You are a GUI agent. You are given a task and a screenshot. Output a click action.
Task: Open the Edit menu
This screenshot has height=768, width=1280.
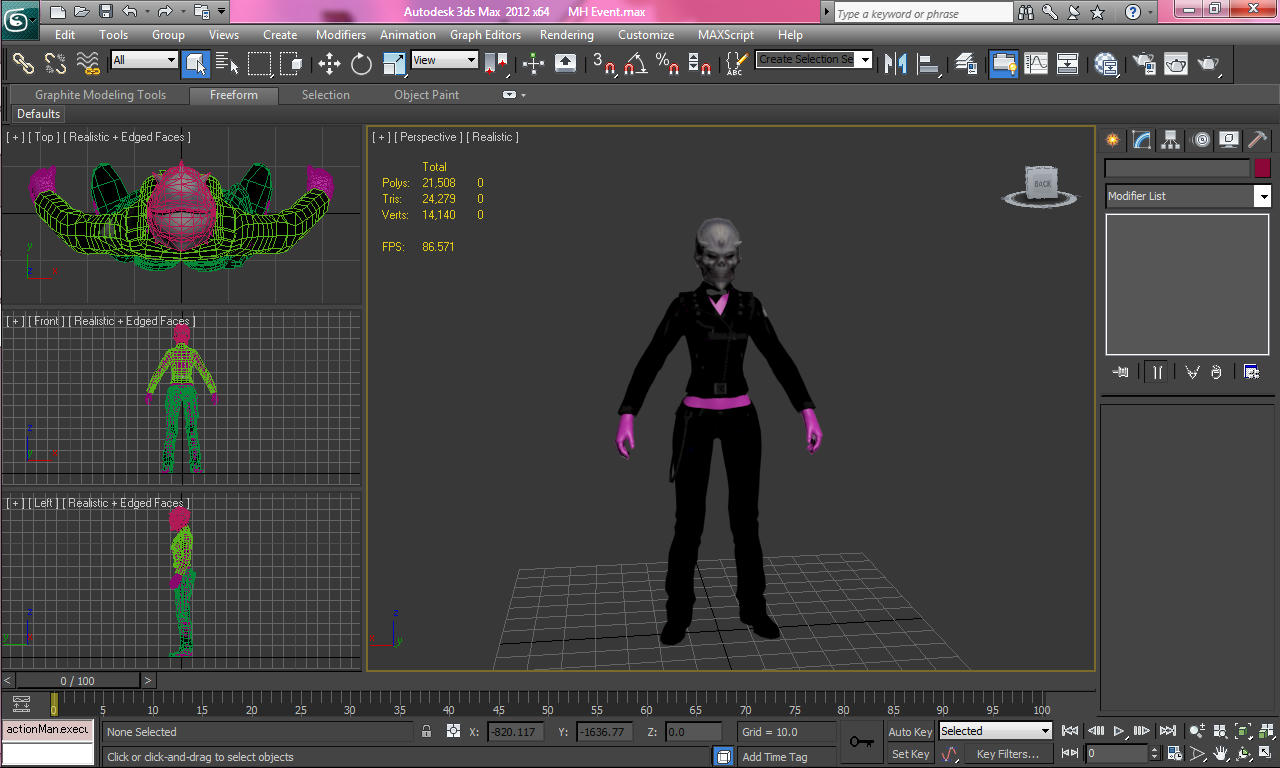65,34
